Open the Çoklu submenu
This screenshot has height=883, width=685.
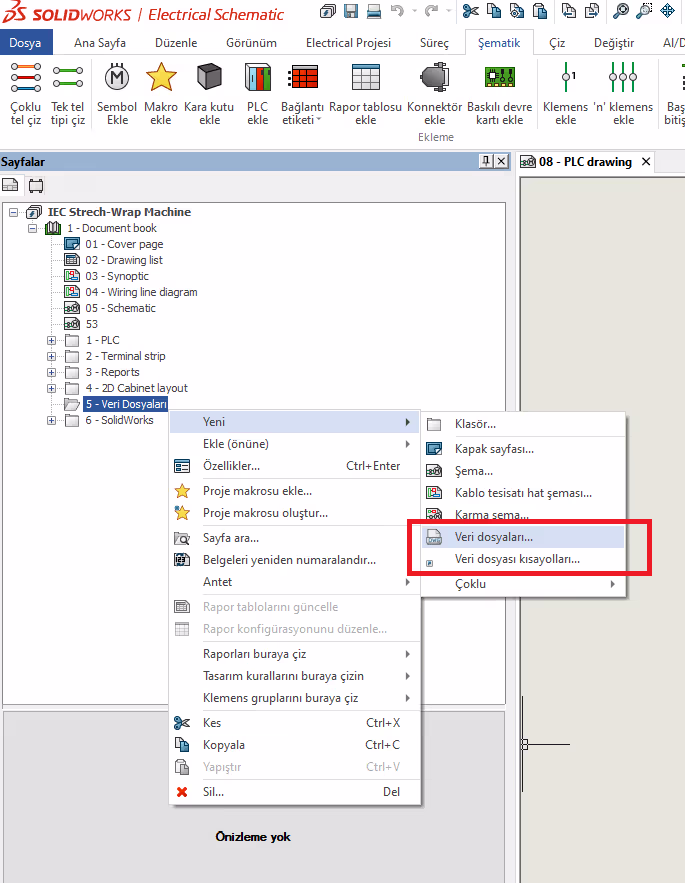click(523, 584)
